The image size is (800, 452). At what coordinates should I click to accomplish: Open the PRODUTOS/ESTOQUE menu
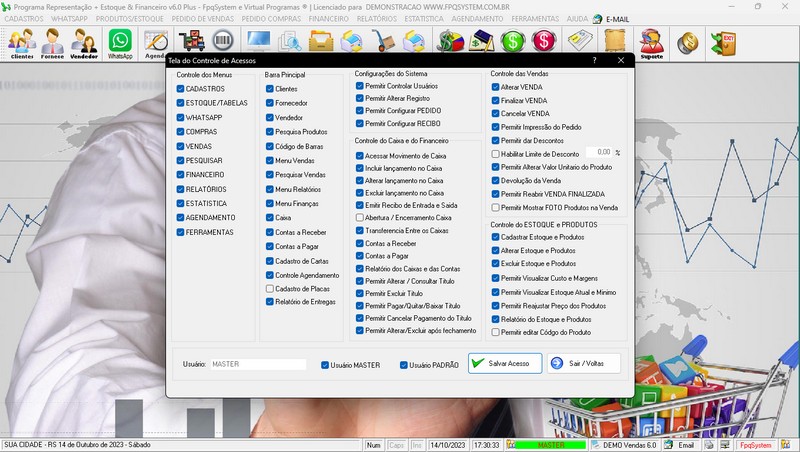point(130,19)
